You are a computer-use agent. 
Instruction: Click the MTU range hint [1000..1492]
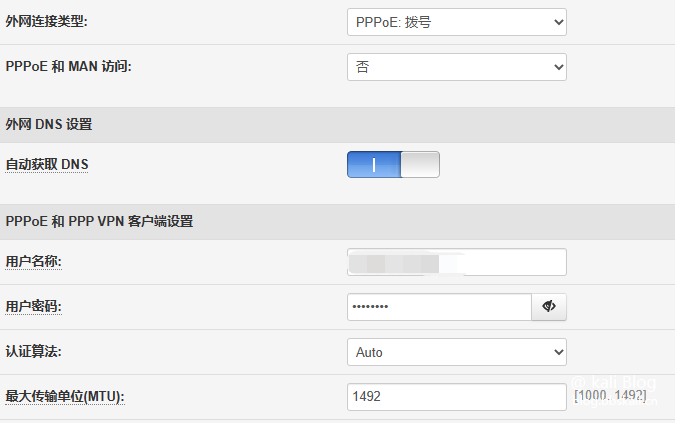coord(610,395)
